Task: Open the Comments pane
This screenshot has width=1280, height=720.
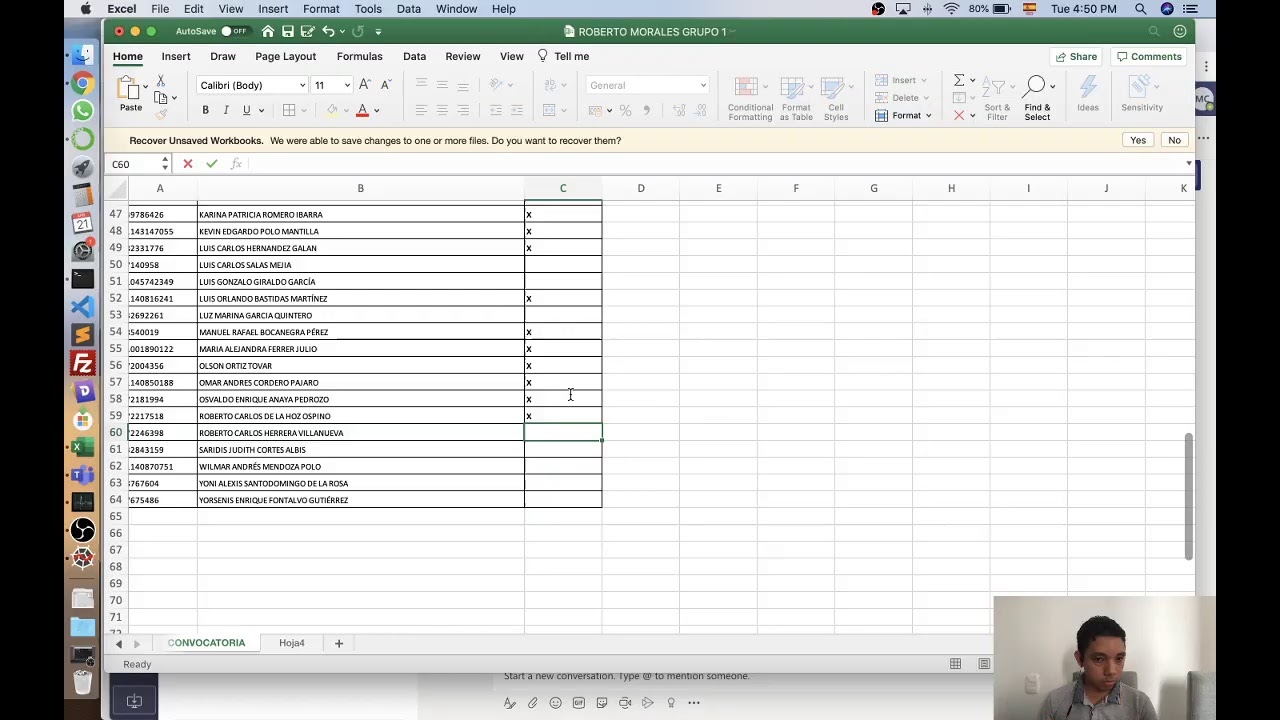Action: coord(1150,57)
